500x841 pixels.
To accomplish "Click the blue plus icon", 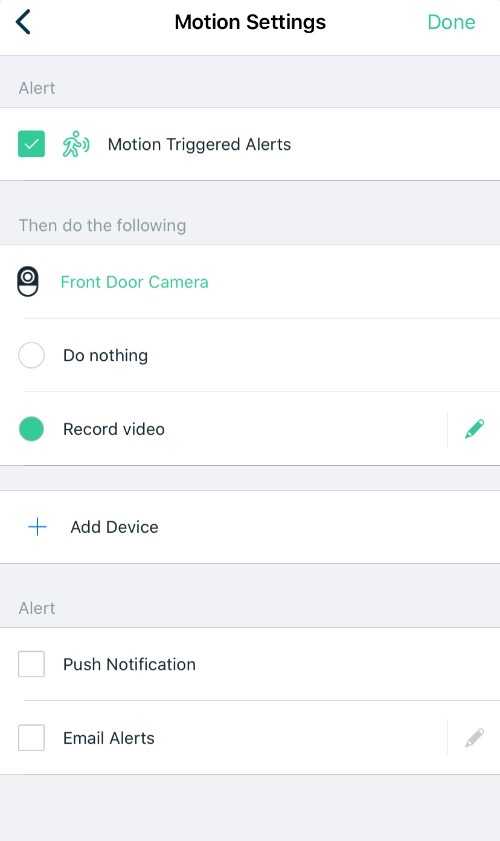I will click(x=37, y=527).
